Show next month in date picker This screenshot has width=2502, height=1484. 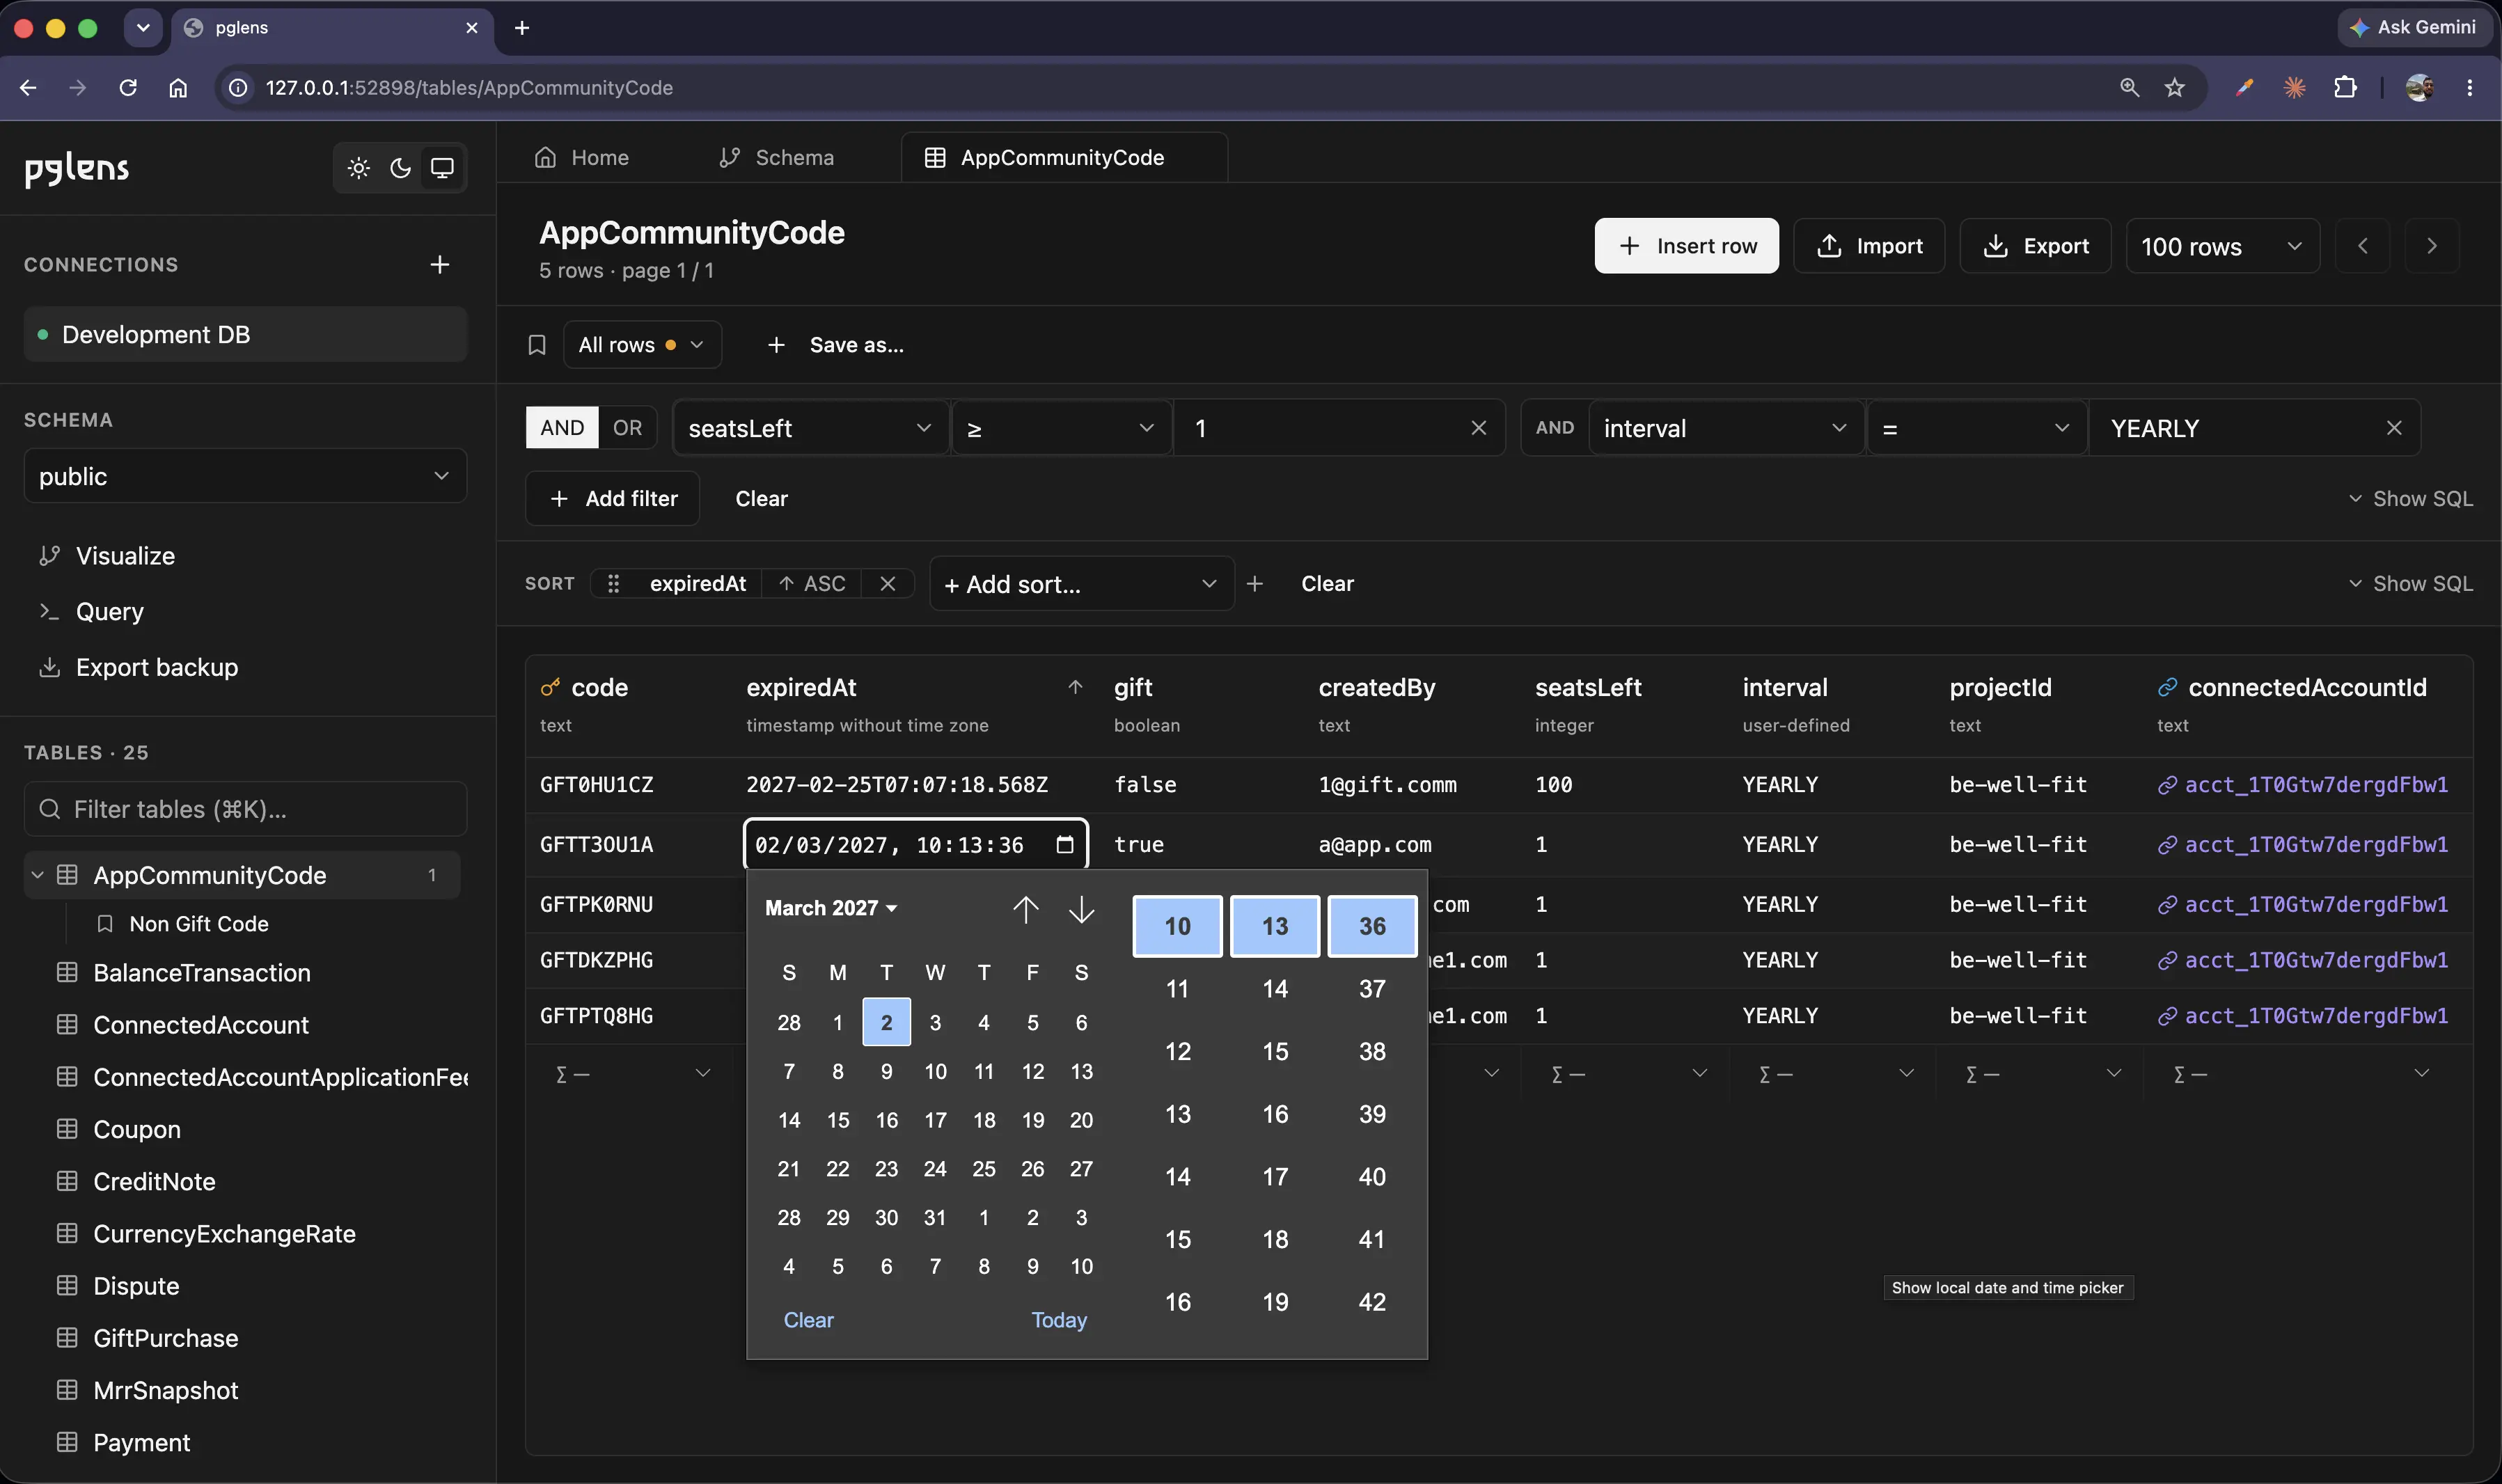coord(1081,909)
